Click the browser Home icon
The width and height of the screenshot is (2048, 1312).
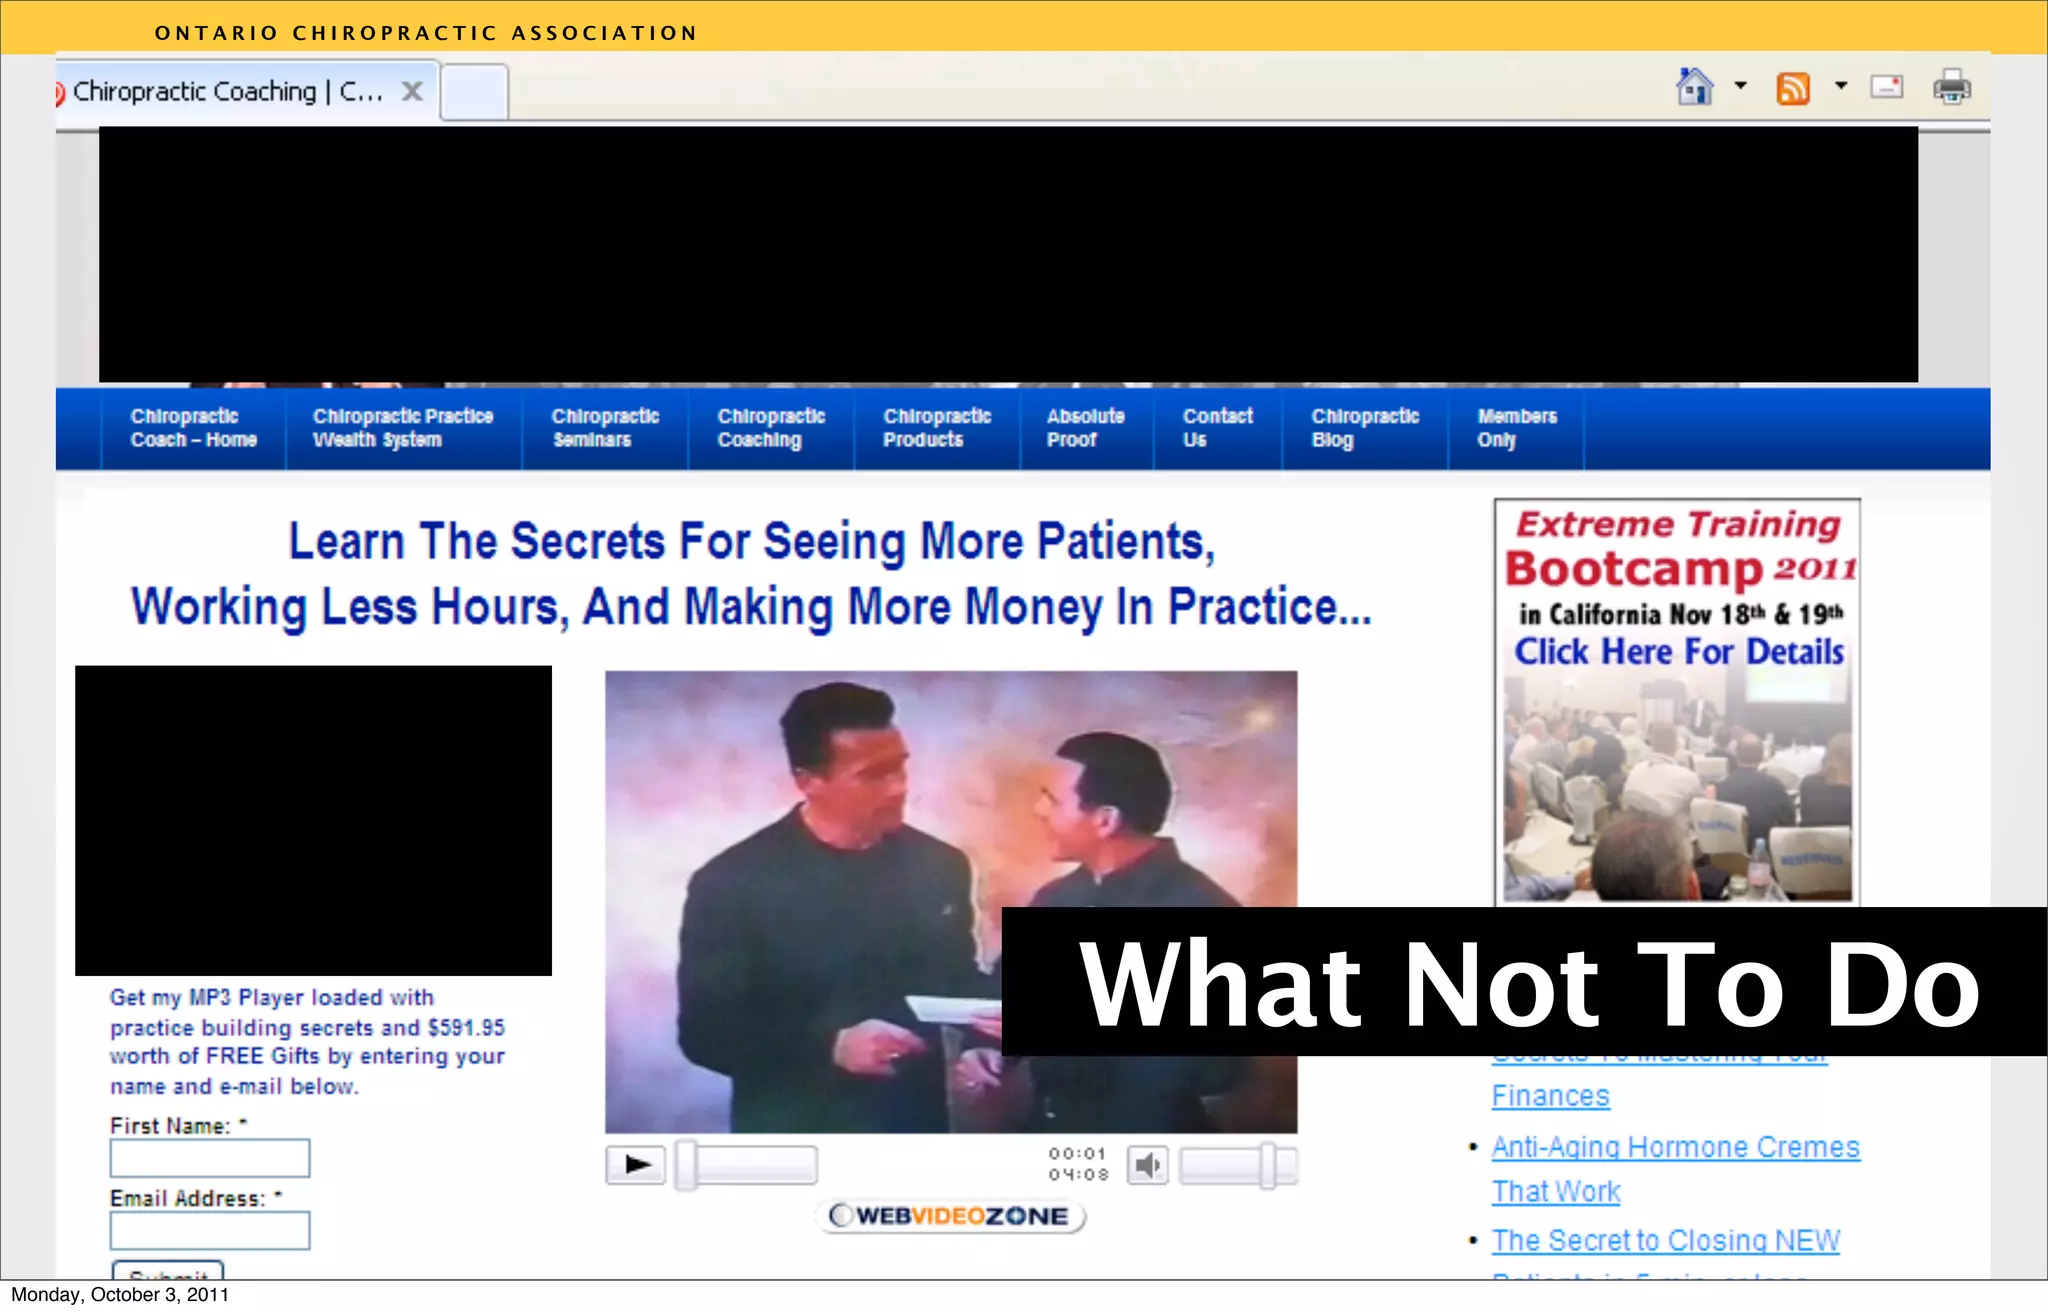click(1695, 87)
